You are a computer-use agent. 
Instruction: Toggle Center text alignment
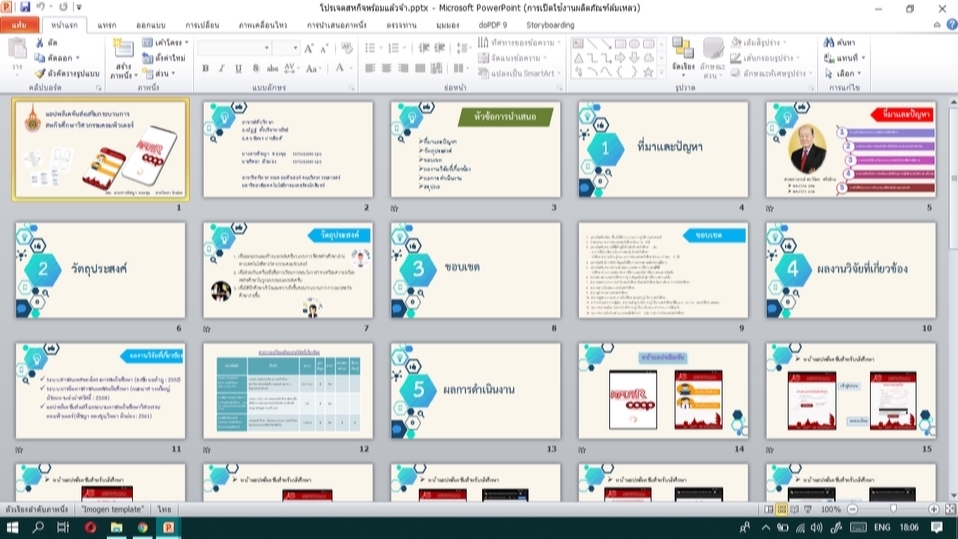point(387,68)
